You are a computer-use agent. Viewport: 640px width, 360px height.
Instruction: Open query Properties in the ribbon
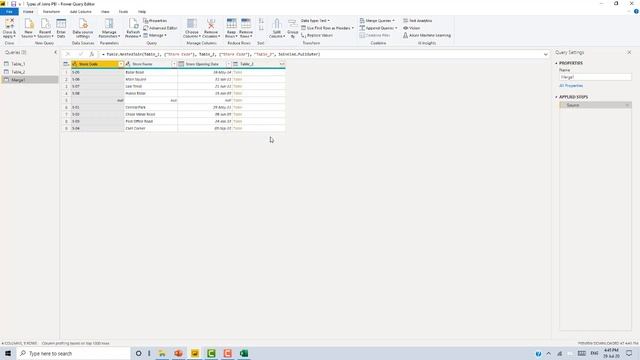click(155, 20)
